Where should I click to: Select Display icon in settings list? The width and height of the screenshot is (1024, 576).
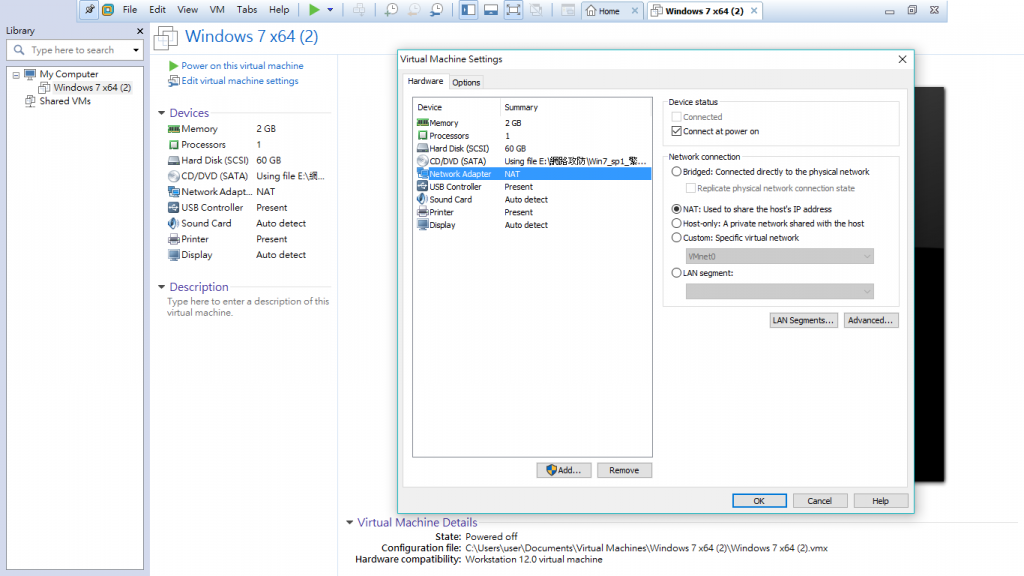tap(423, 225)
